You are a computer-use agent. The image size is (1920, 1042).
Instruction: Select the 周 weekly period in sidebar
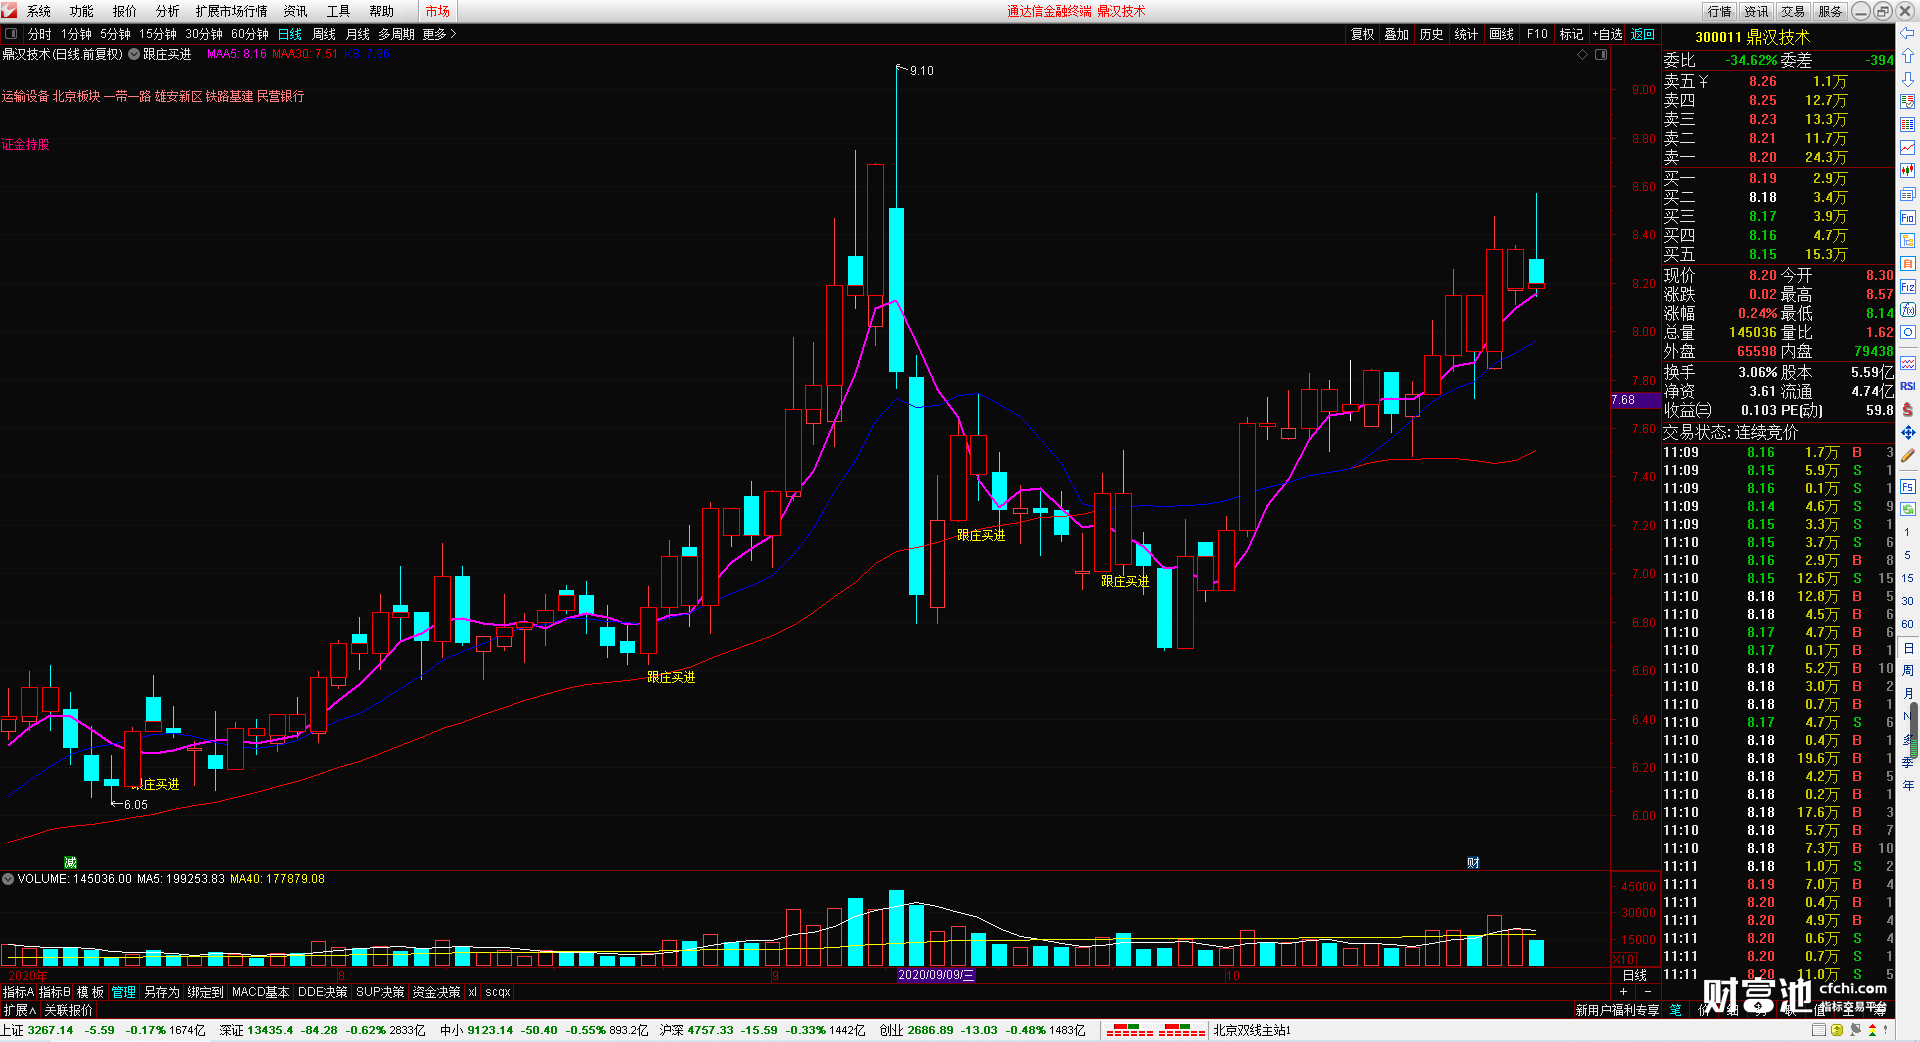click(1907, 670)
